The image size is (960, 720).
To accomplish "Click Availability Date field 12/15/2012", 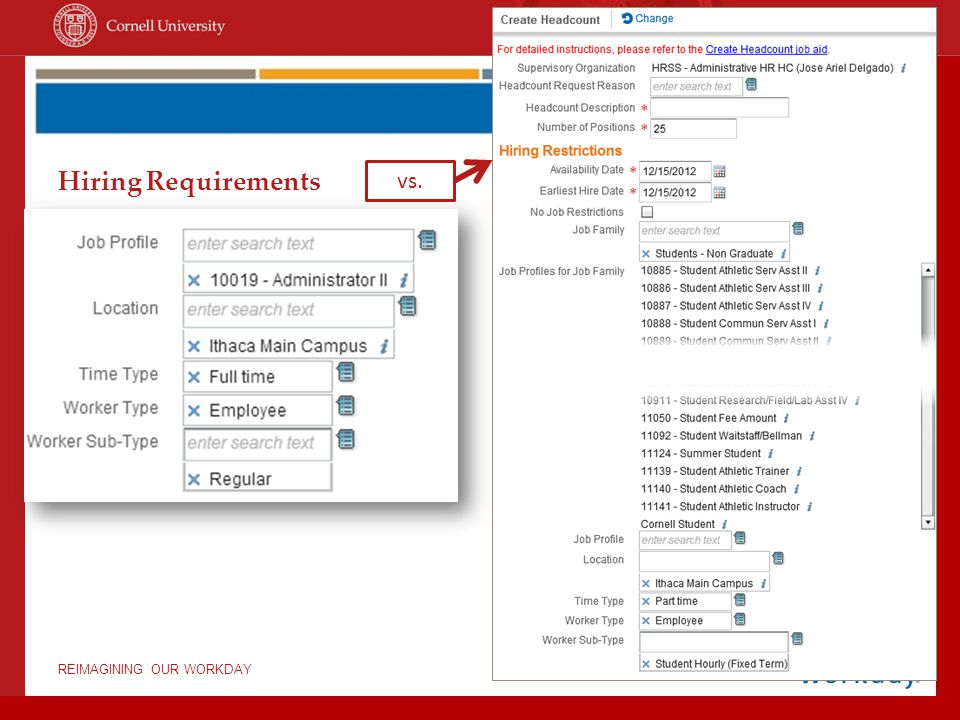I will 675,171.
